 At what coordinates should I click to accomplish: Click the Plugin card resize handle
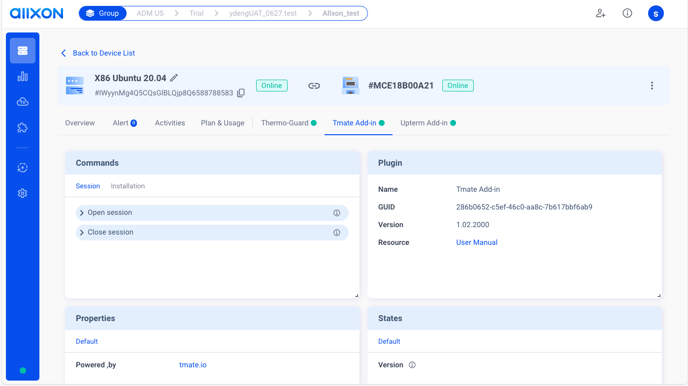point(659,295)
